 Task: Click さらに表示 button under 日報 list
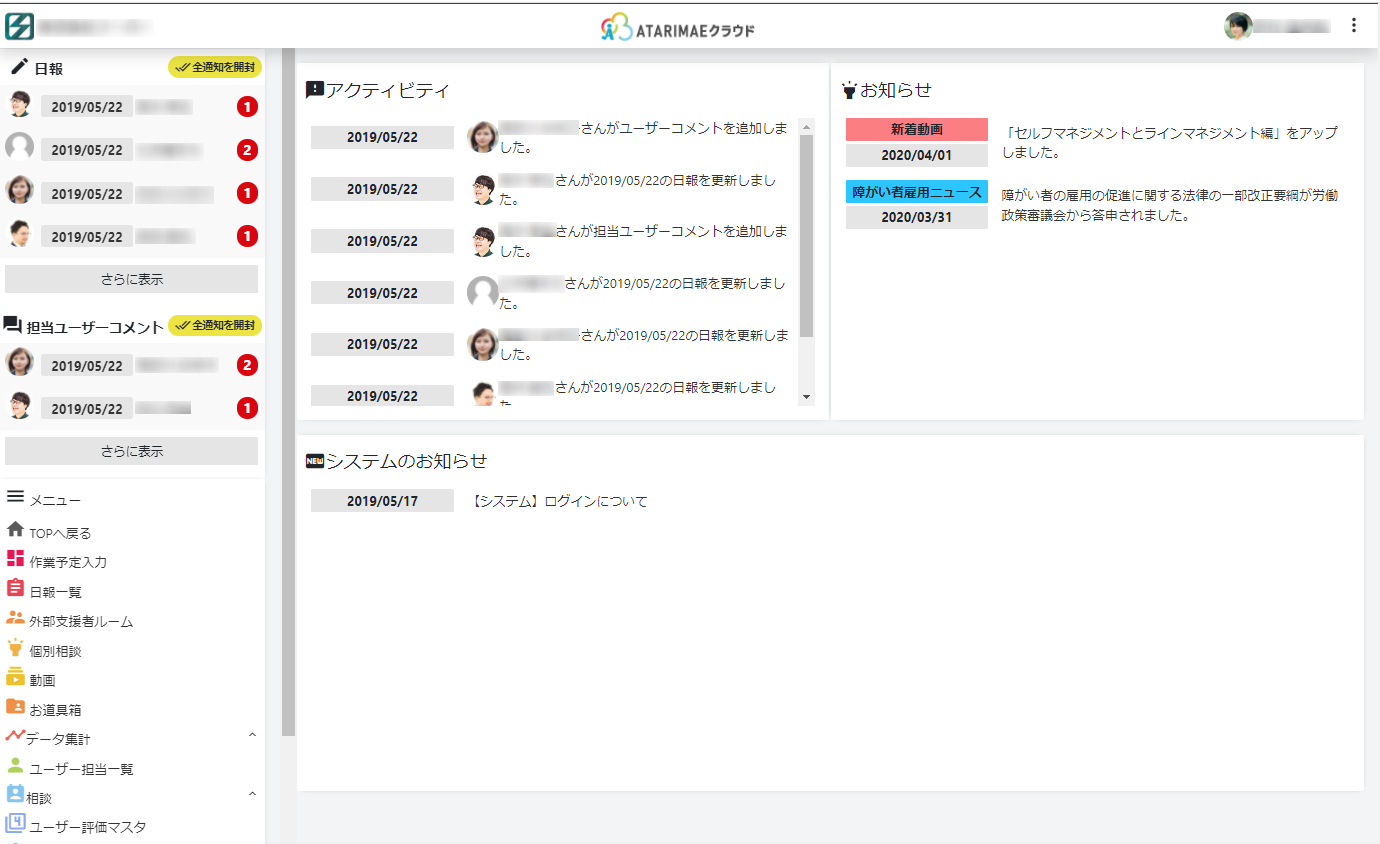(131, 279)
